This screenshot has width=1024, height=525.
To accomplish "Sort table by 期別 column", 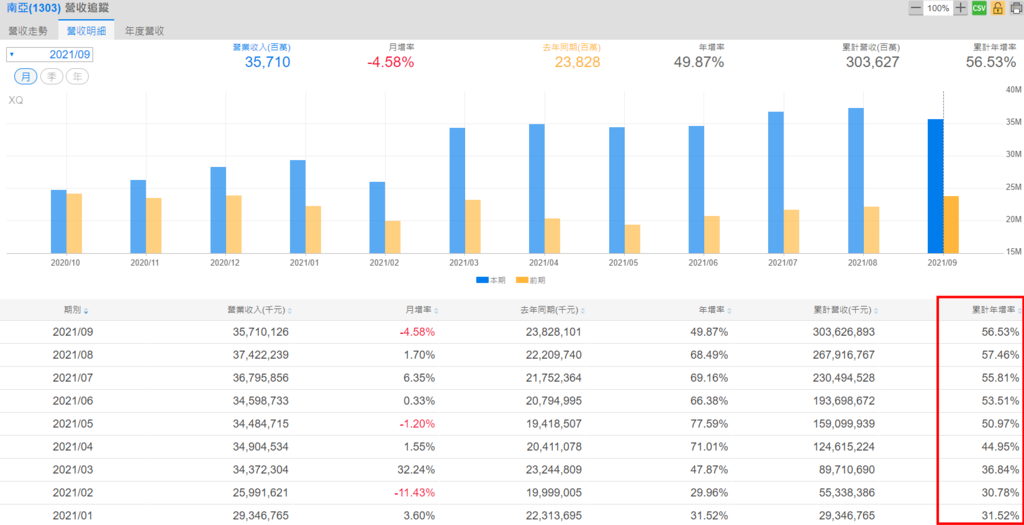I will tap(76, 310).
